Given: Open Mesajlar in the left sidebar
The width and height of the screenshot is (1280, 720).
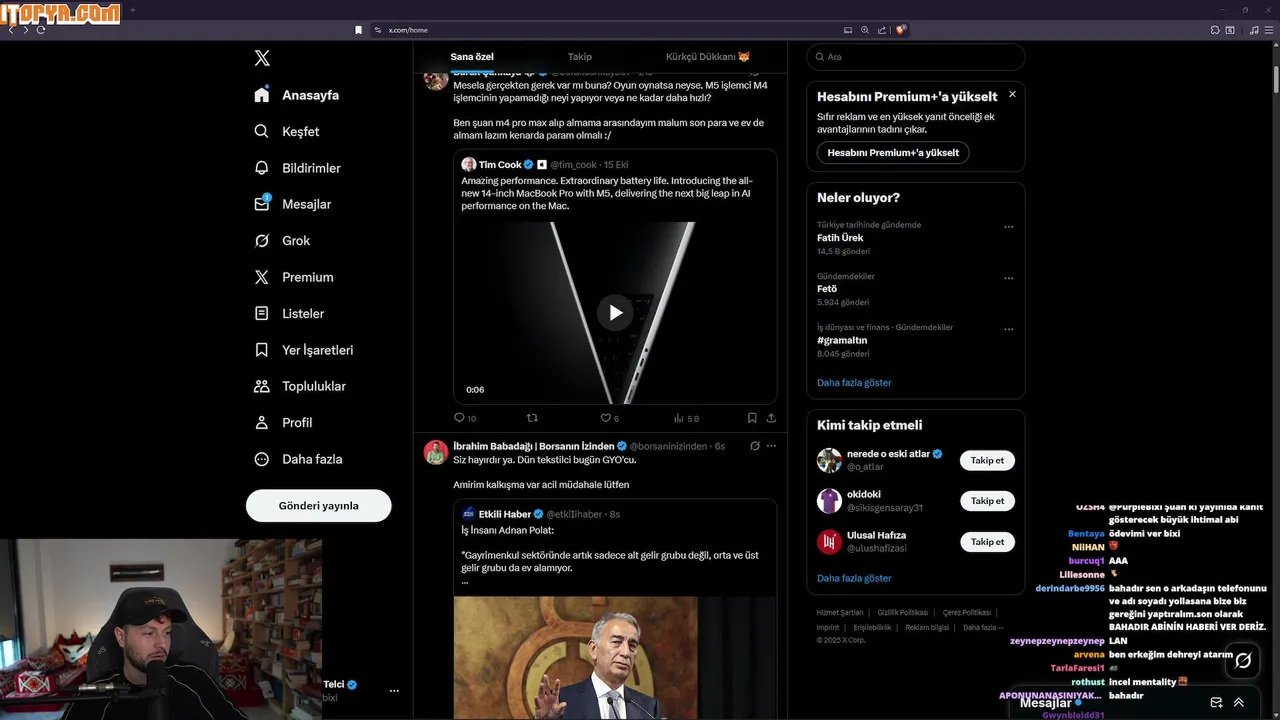Looking at the screenshot, I should [292, 204].
